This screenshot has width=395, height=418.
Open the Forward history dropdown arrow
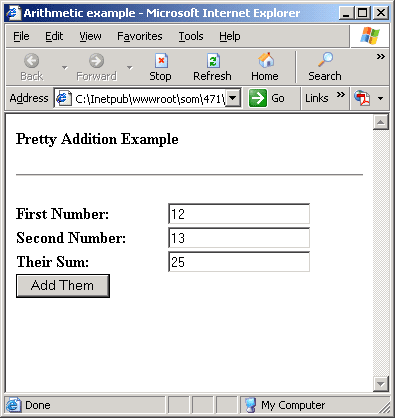129,68
